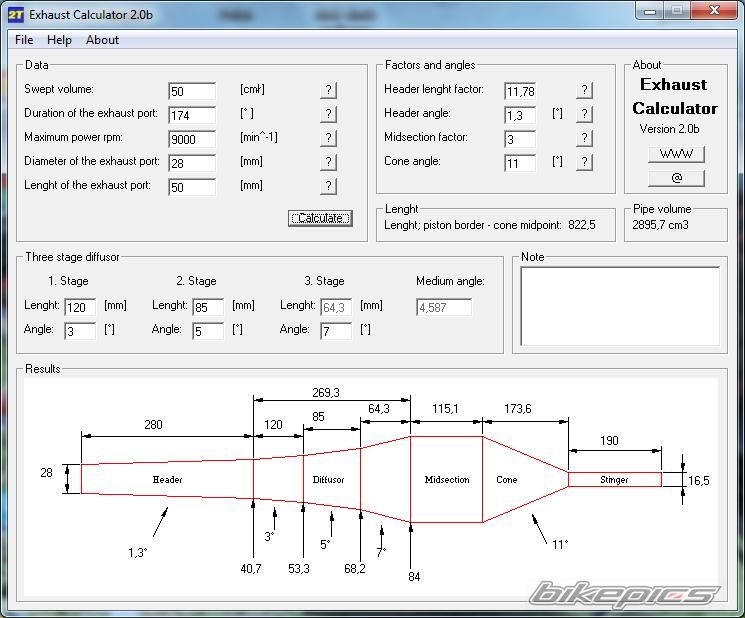Select the Maximum power rpm field
This screenshot has height=618, width=745.
(x=192, y=140)
